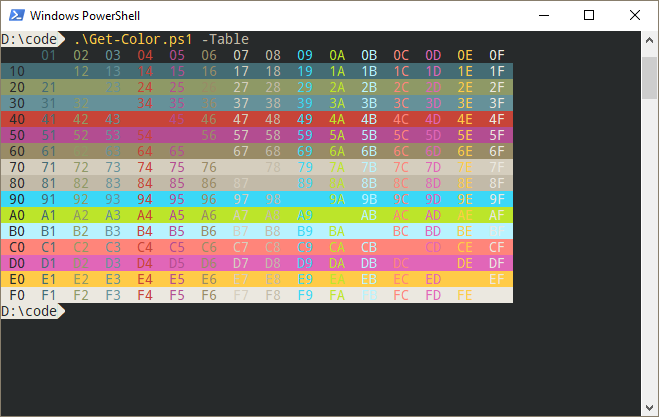Viewport: 659px width, 417px height.
Task: Click the PowerShell icon in title bar
Action: point(17,16)
